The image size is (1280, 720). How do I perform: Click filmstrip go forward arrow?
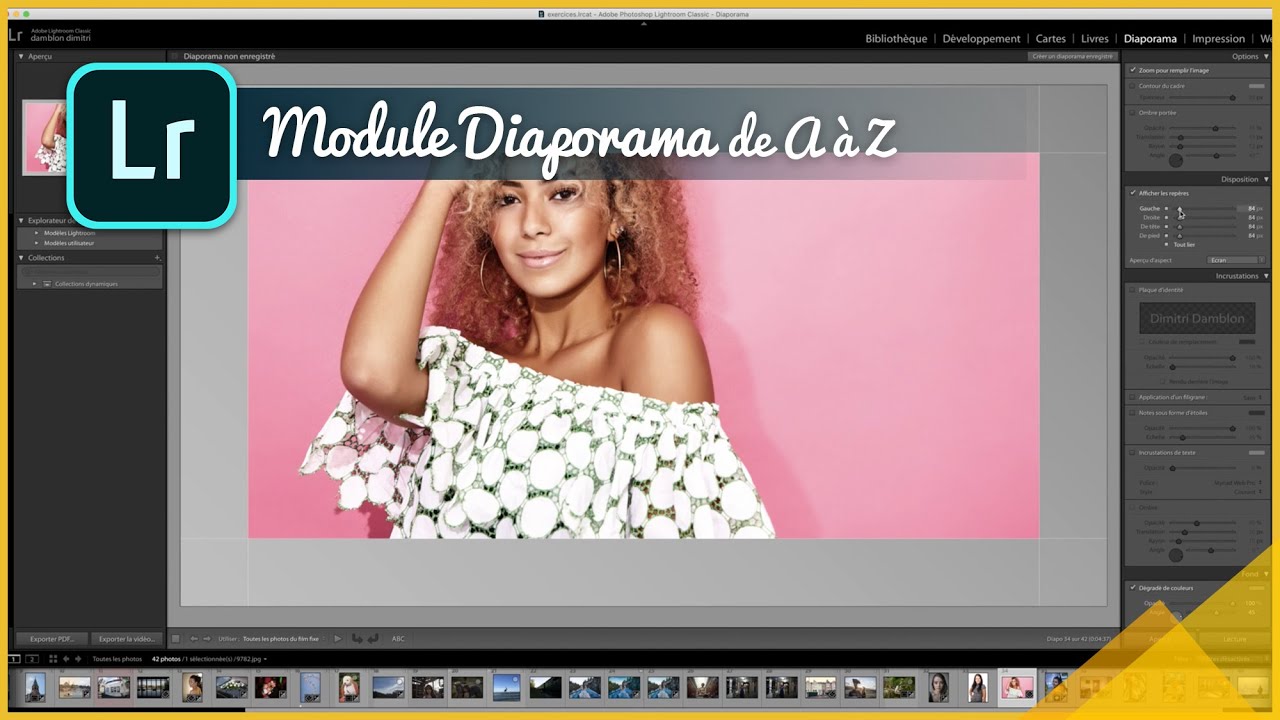[x=79, y=659]
